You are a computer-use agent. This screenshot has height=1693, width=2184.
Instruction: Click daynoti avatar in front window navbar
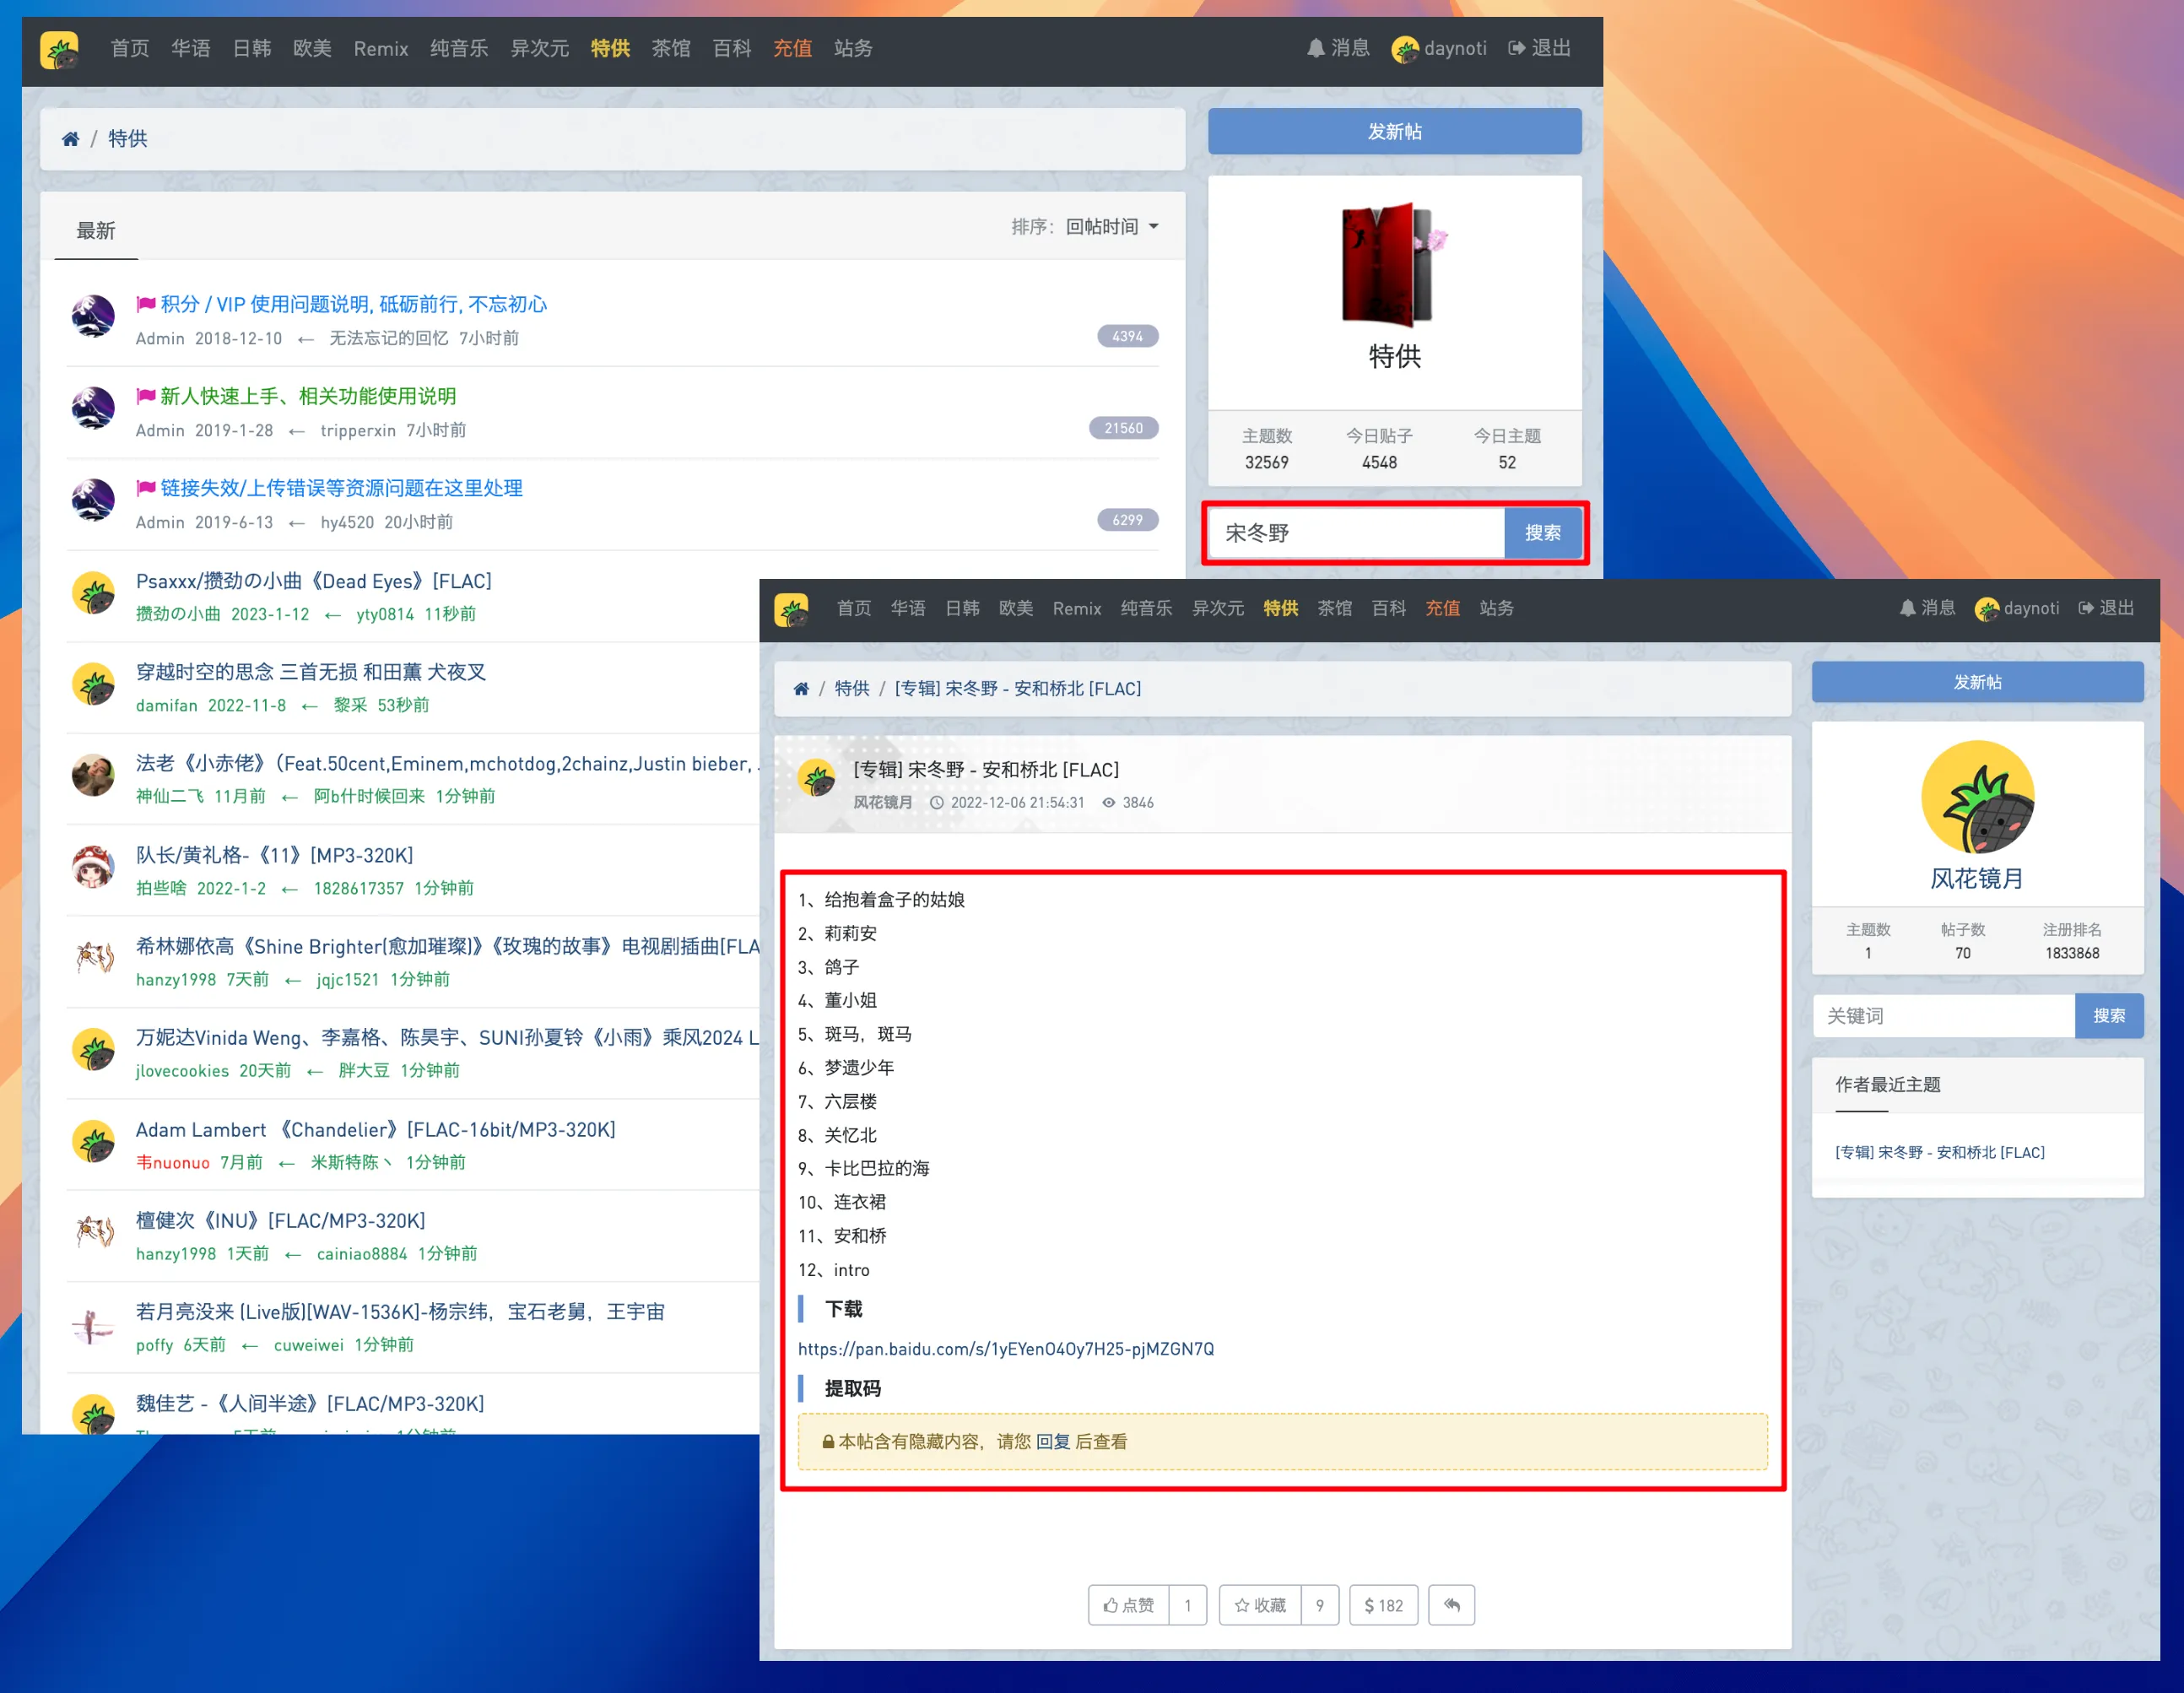(1986, 608)
